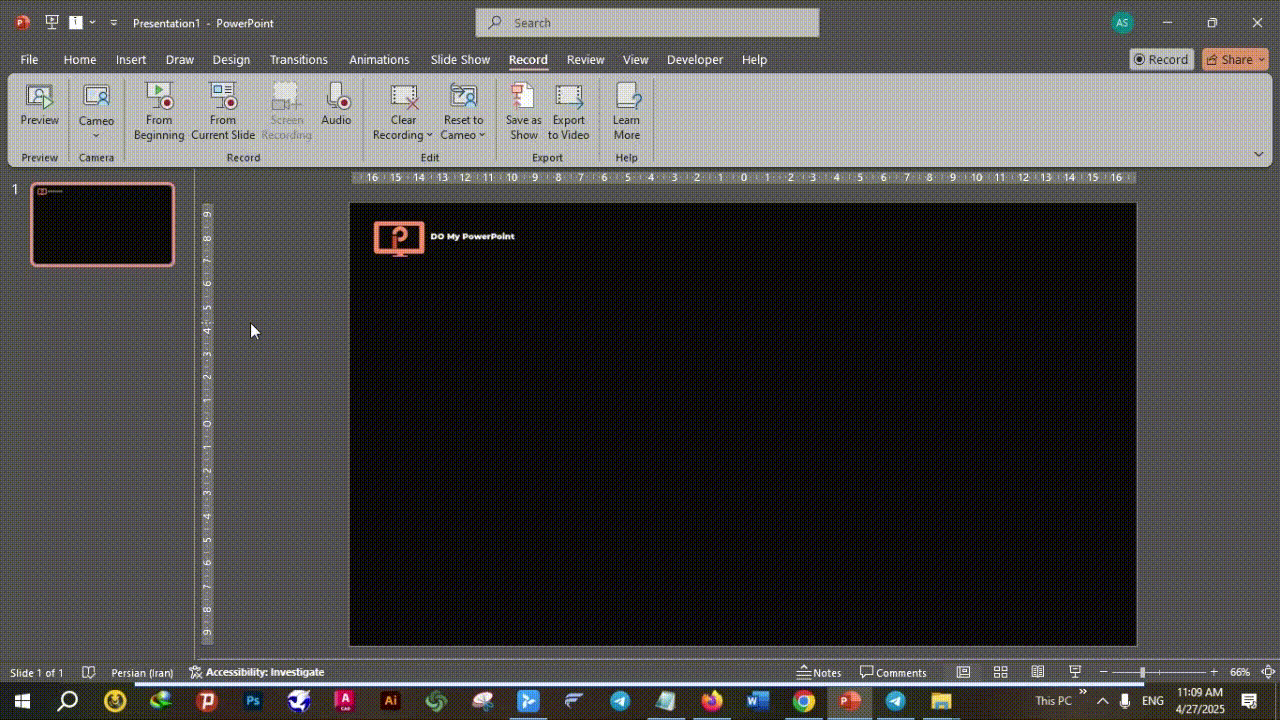Record From Current Slide
The height and width of the screenshot is (720, 1280).
[222, 110]
